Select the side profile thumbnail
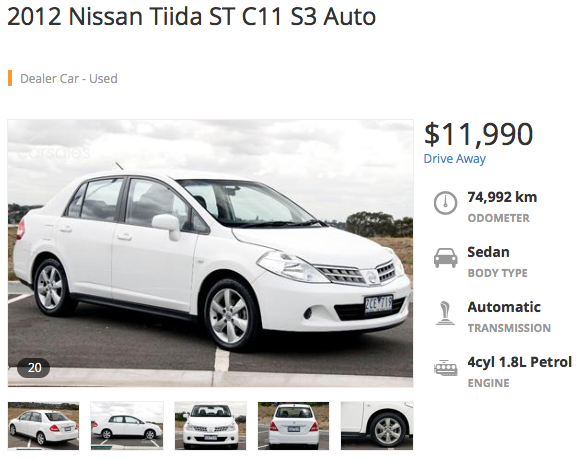Viewport: 586px width, 460px height. pyautogui.click(x=127, y=426)
